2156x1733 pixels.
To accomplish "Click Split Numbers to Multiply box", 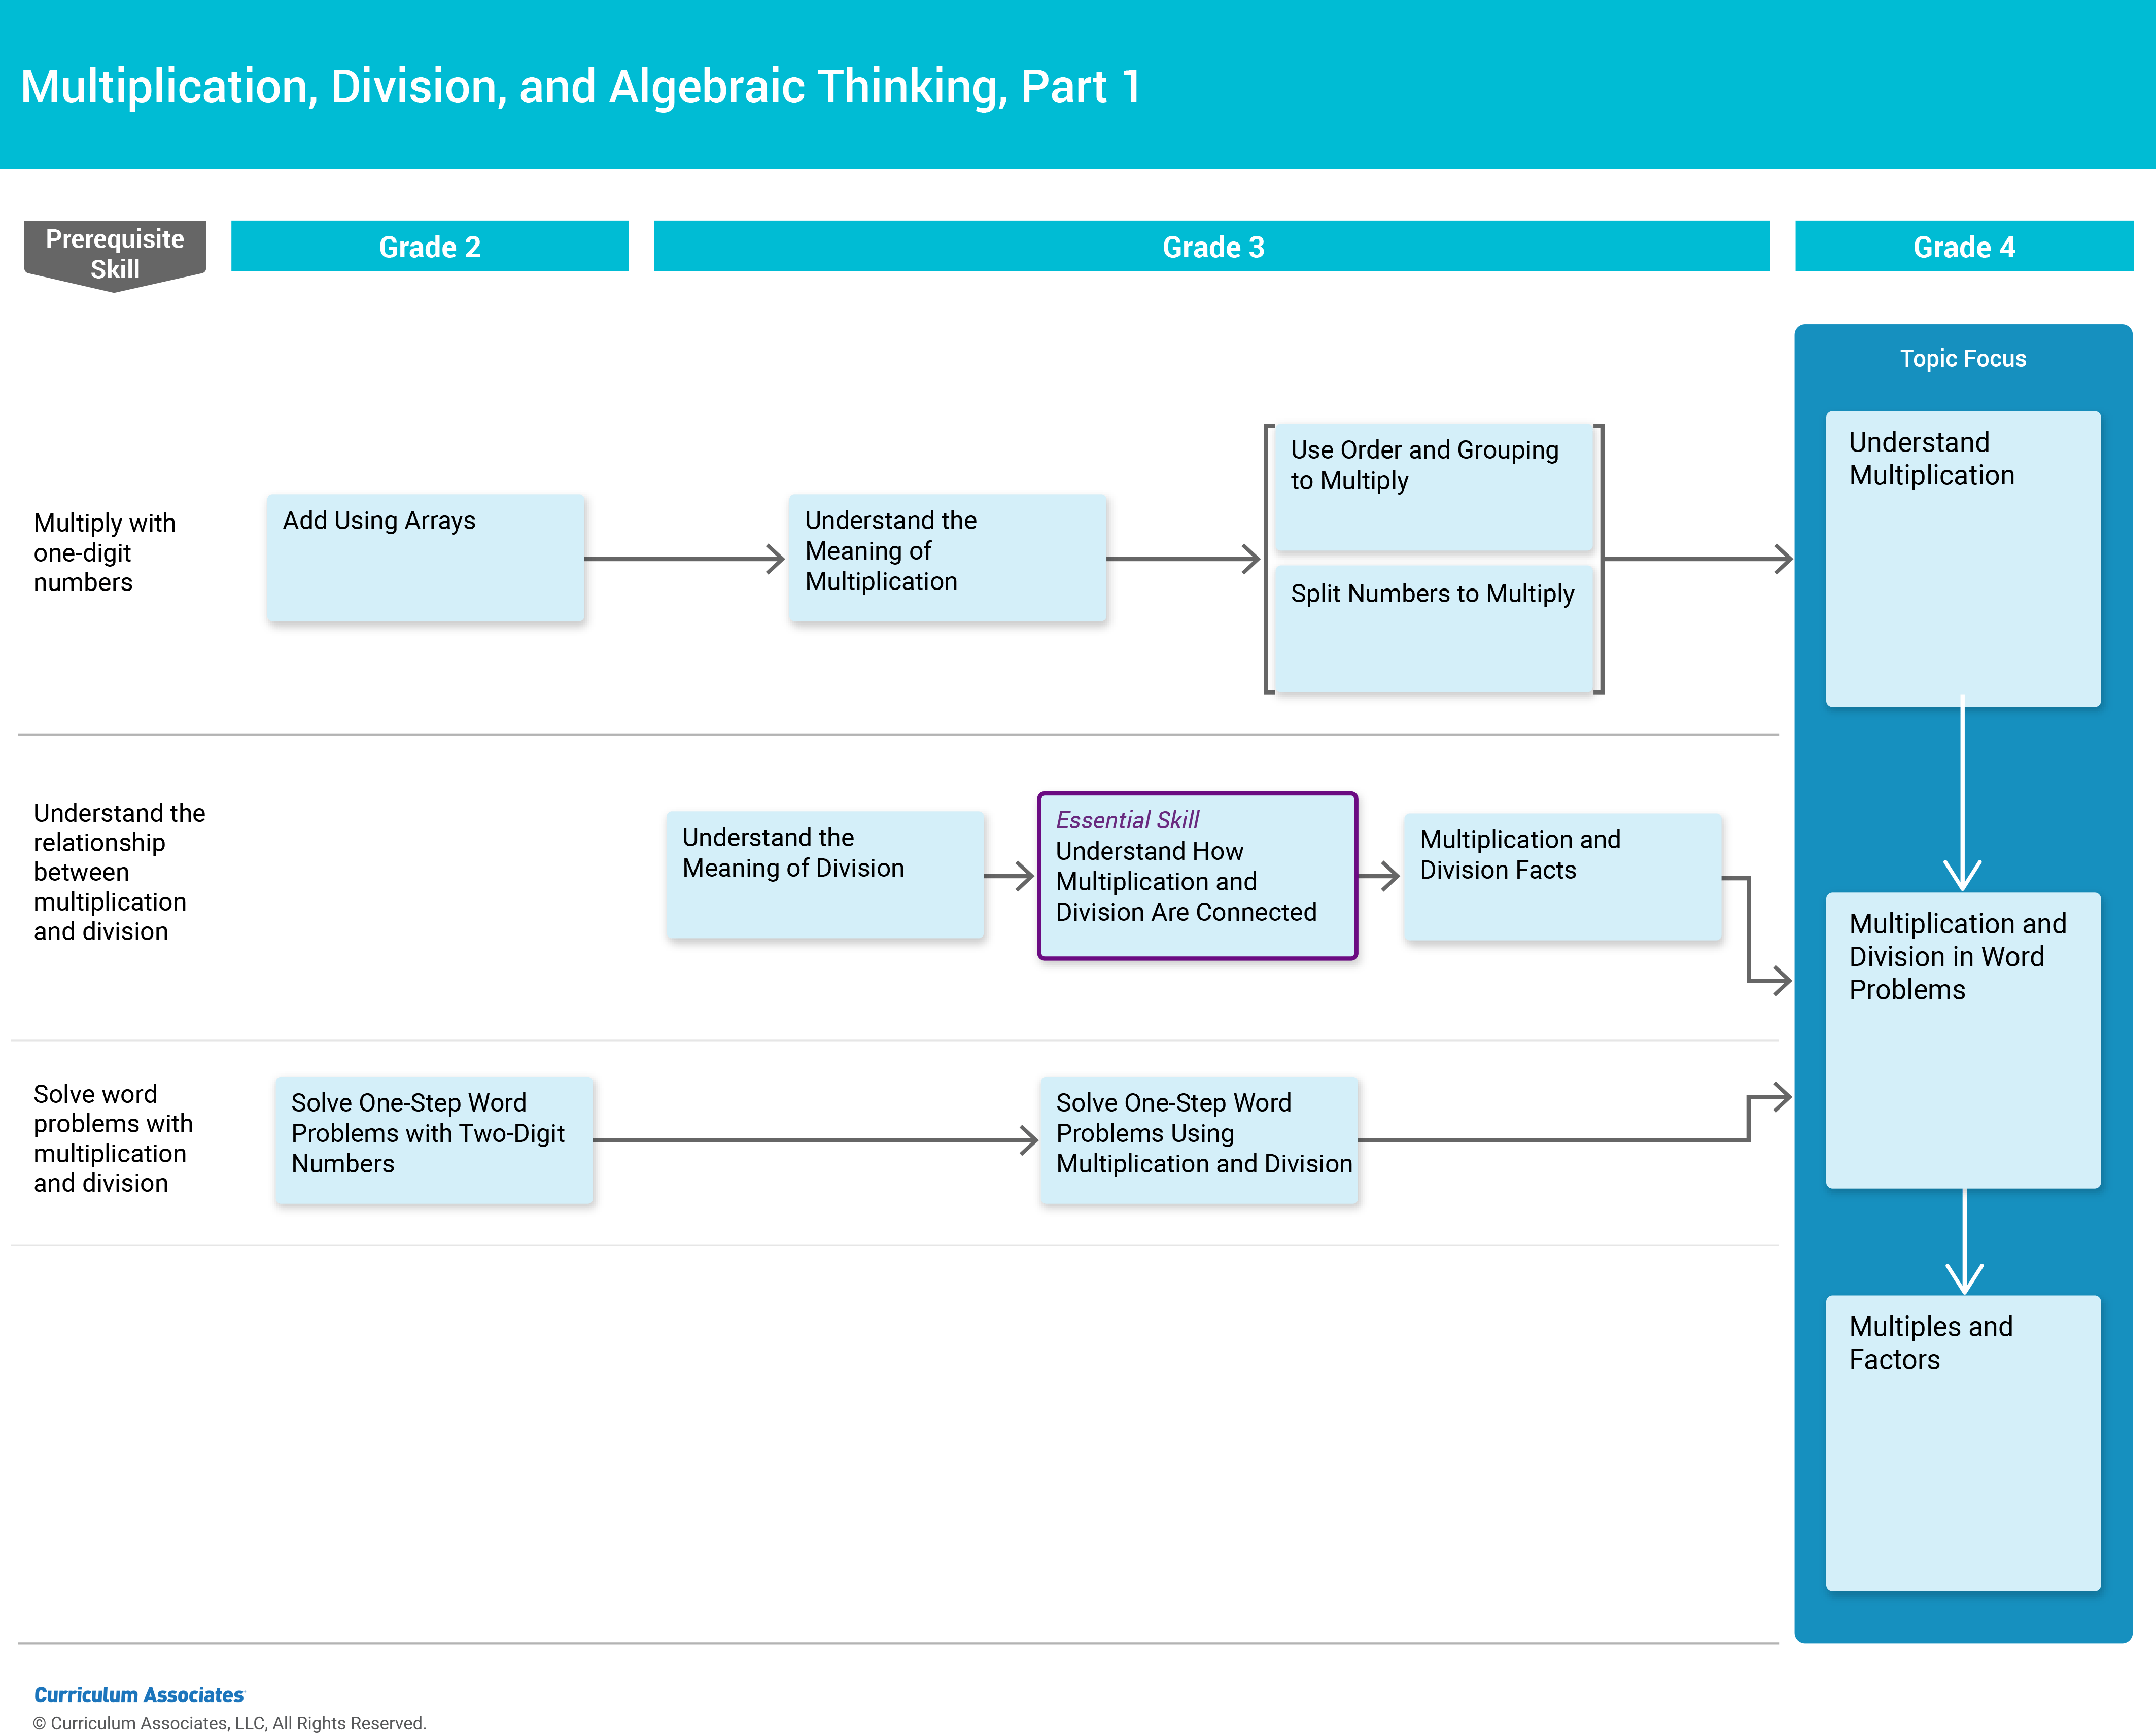I will tap(1433, 629).
